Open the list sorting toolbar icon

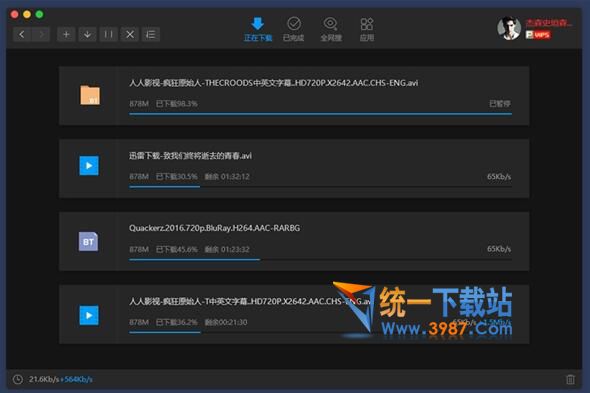click(x=151, y=35)
